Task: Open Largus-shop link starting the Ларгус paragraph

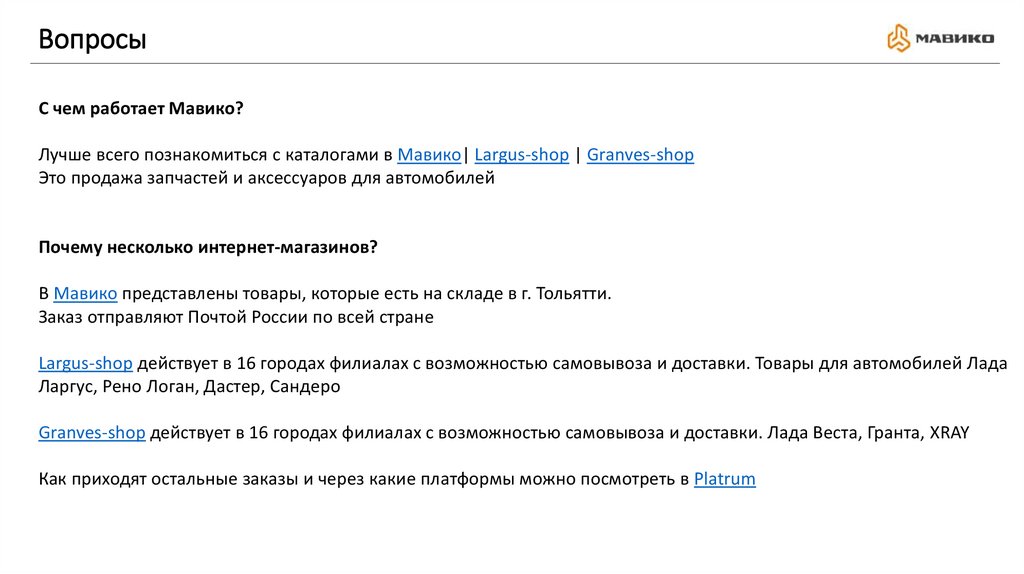Action: [x=85, y=363]
